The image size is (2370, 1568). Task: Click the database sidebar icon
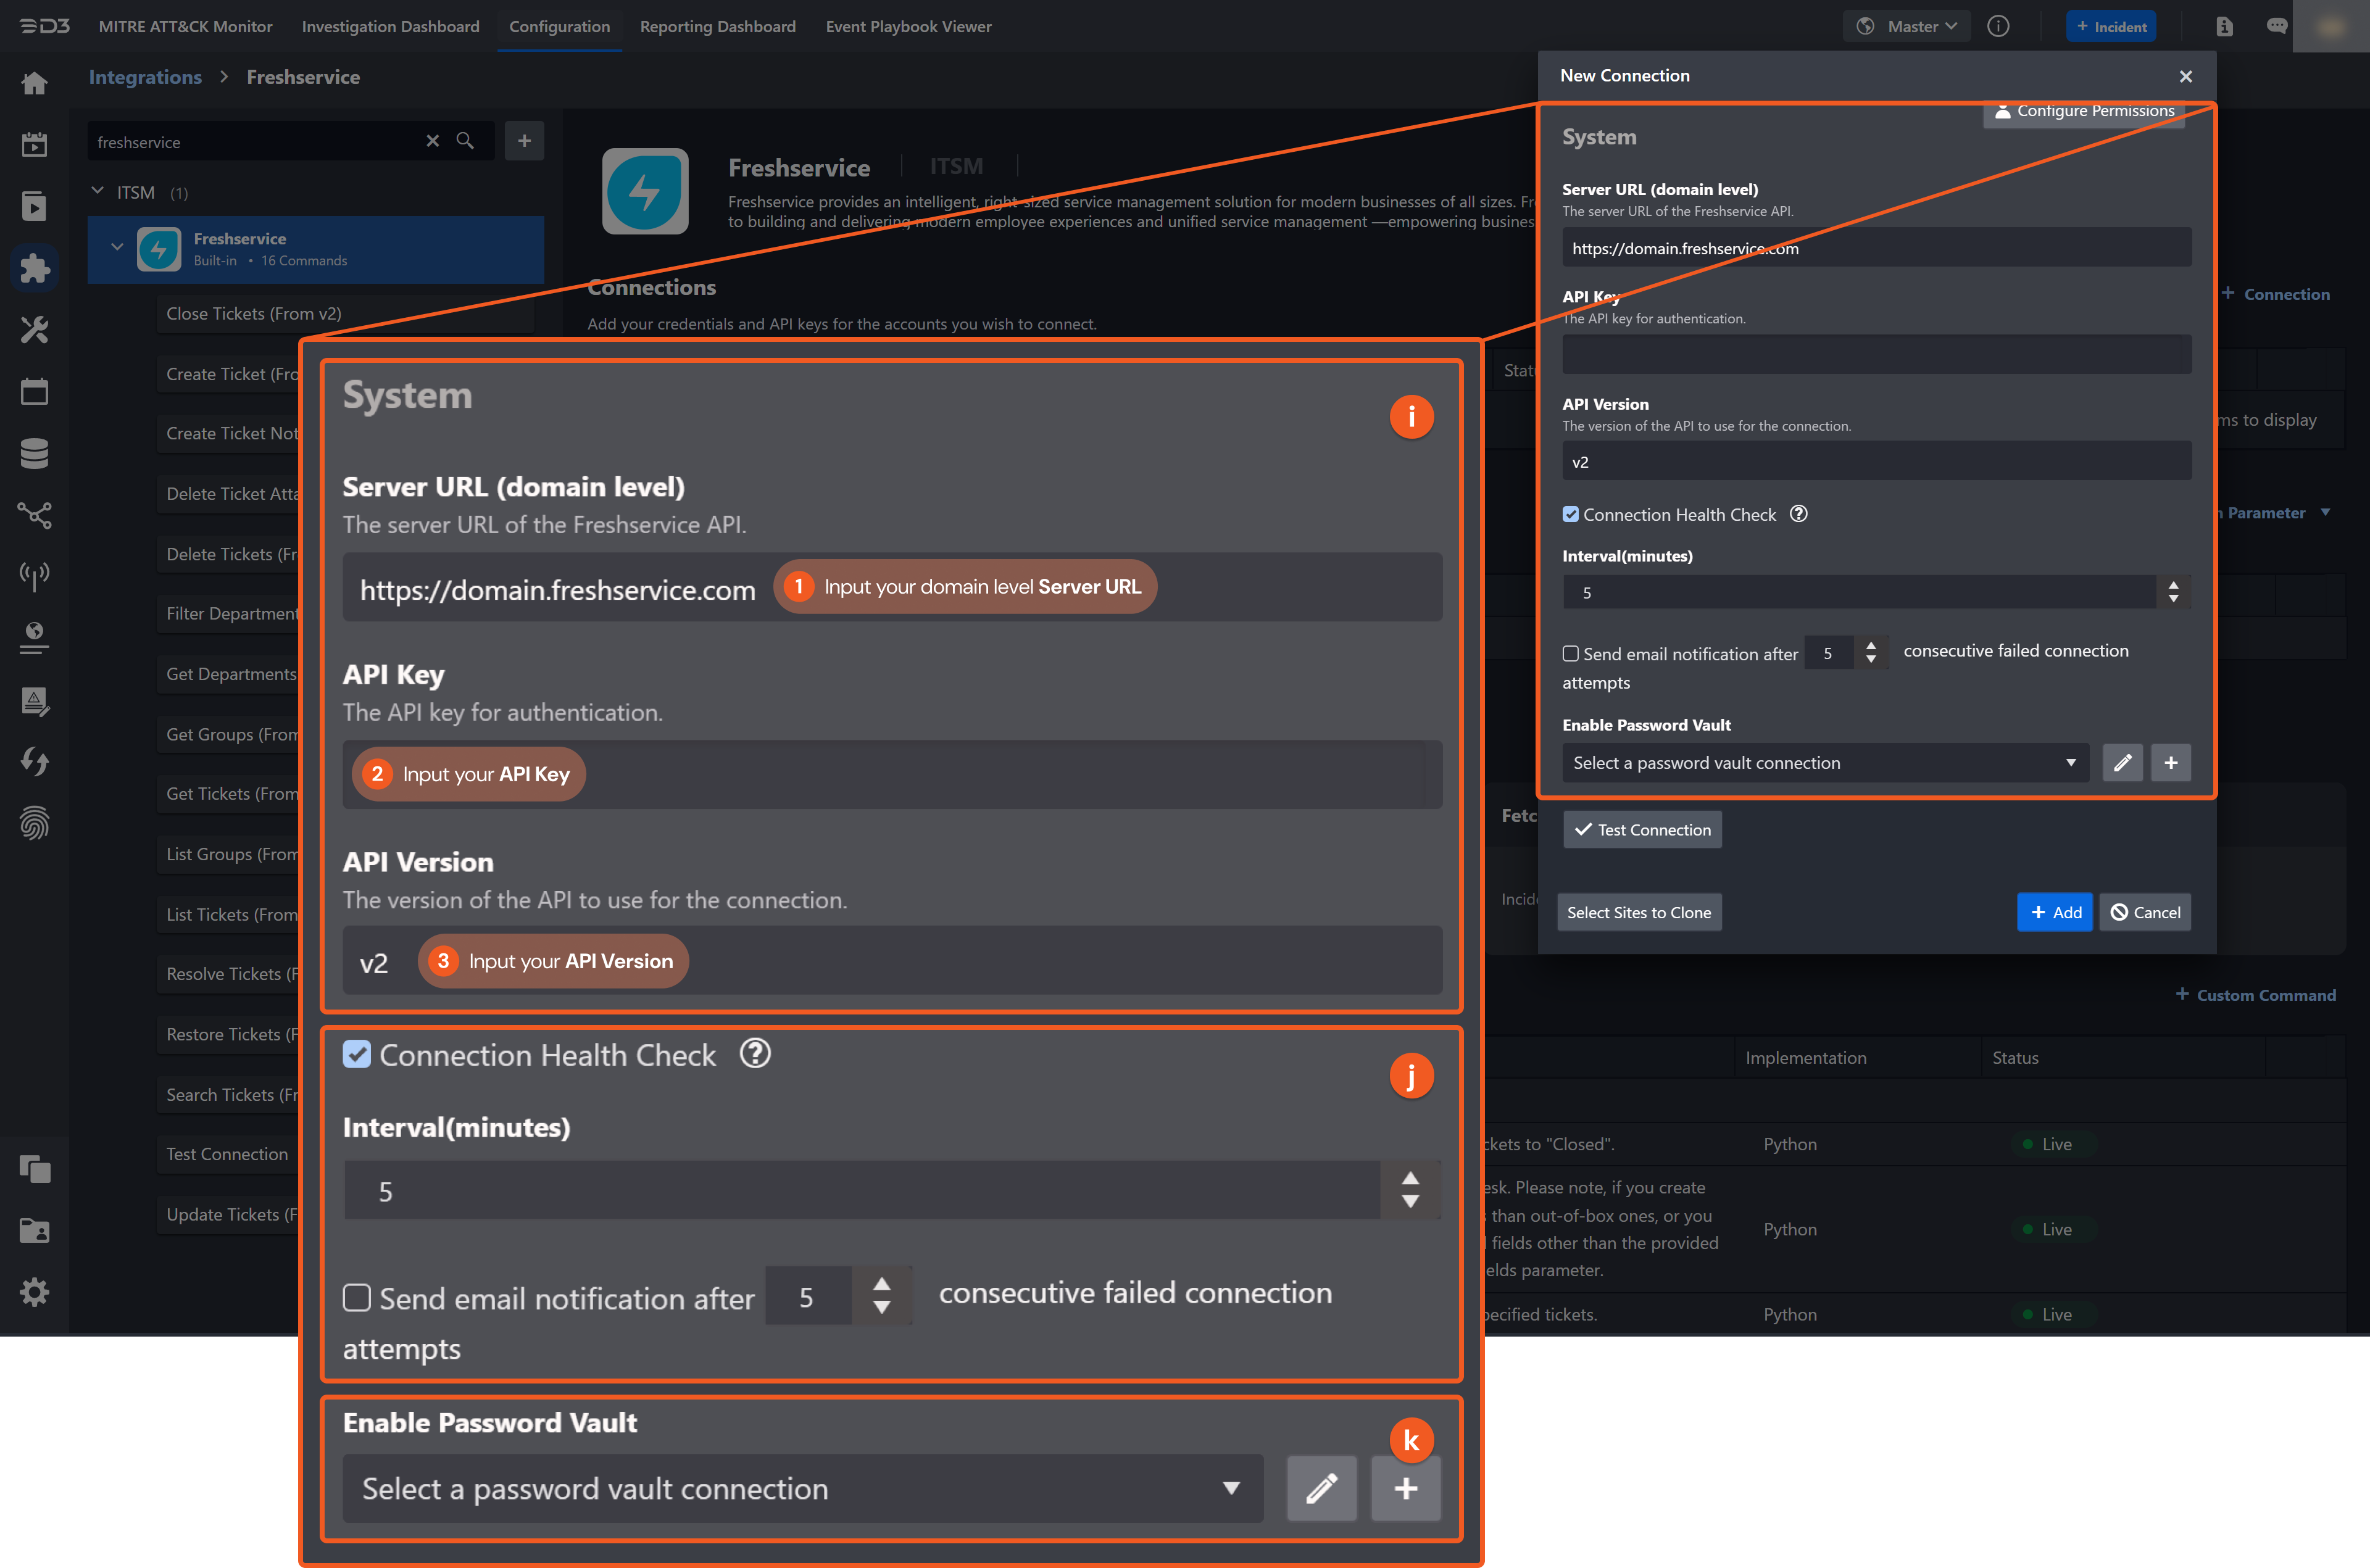[x=35, y=453]
